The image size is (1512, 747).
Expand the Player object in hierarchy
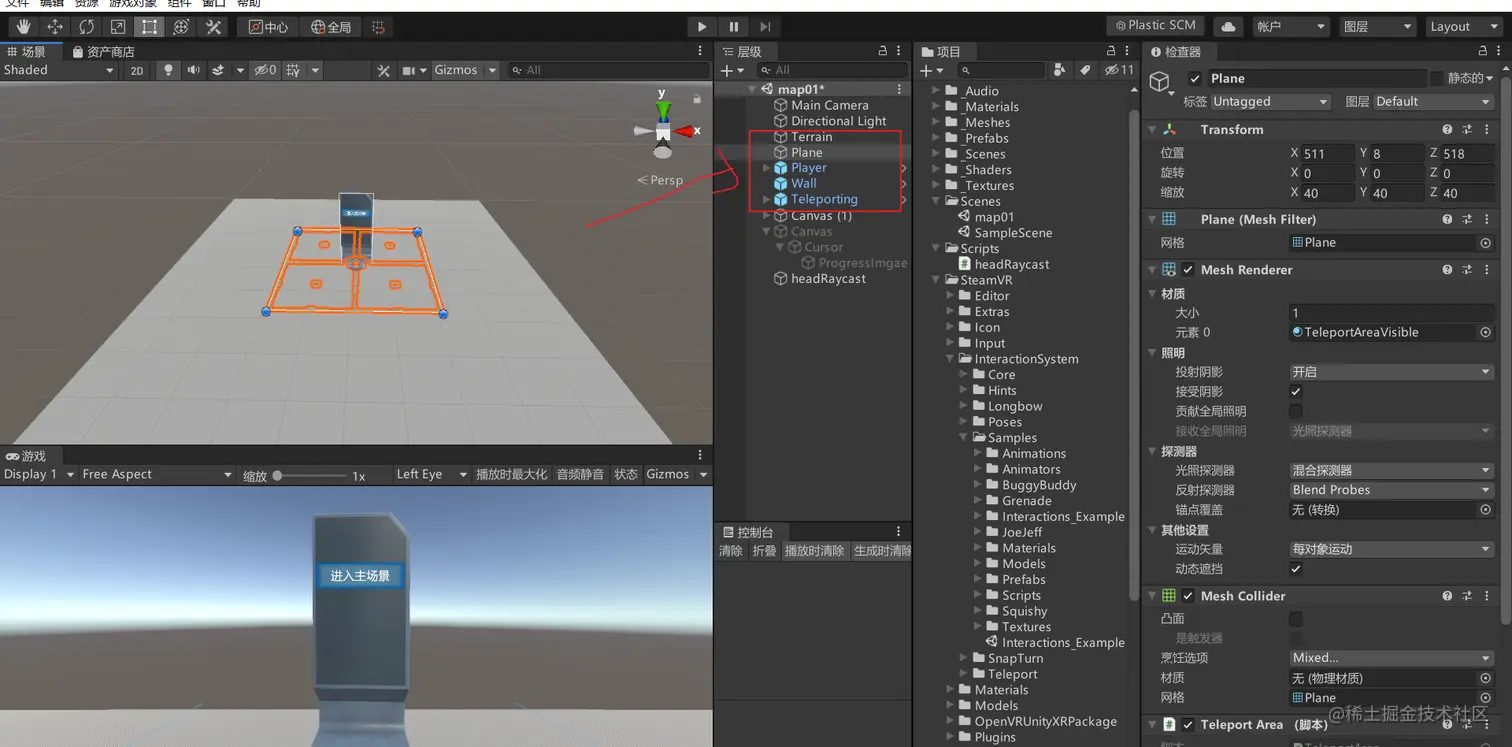767,168
